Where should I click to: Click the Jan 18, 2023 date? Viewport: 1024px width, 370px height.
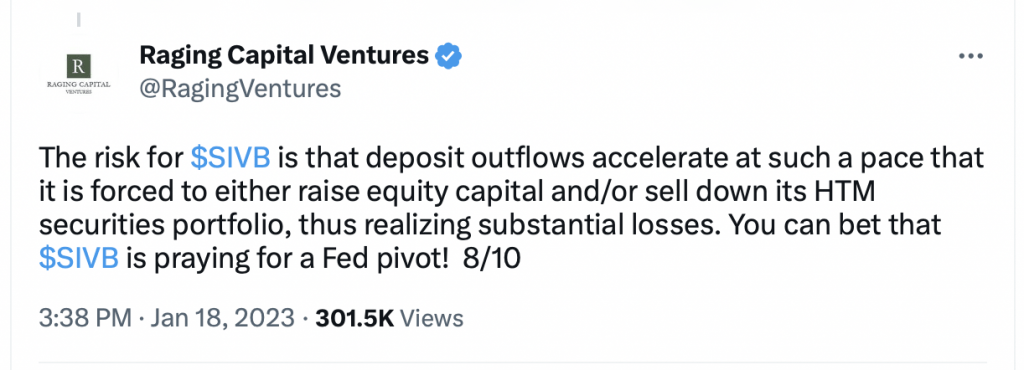pos(223,318)
